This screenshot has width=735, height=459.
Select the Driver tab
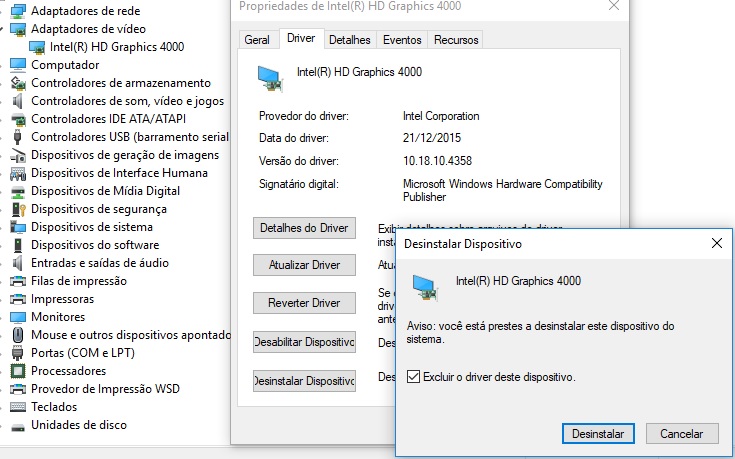[301, 38]
